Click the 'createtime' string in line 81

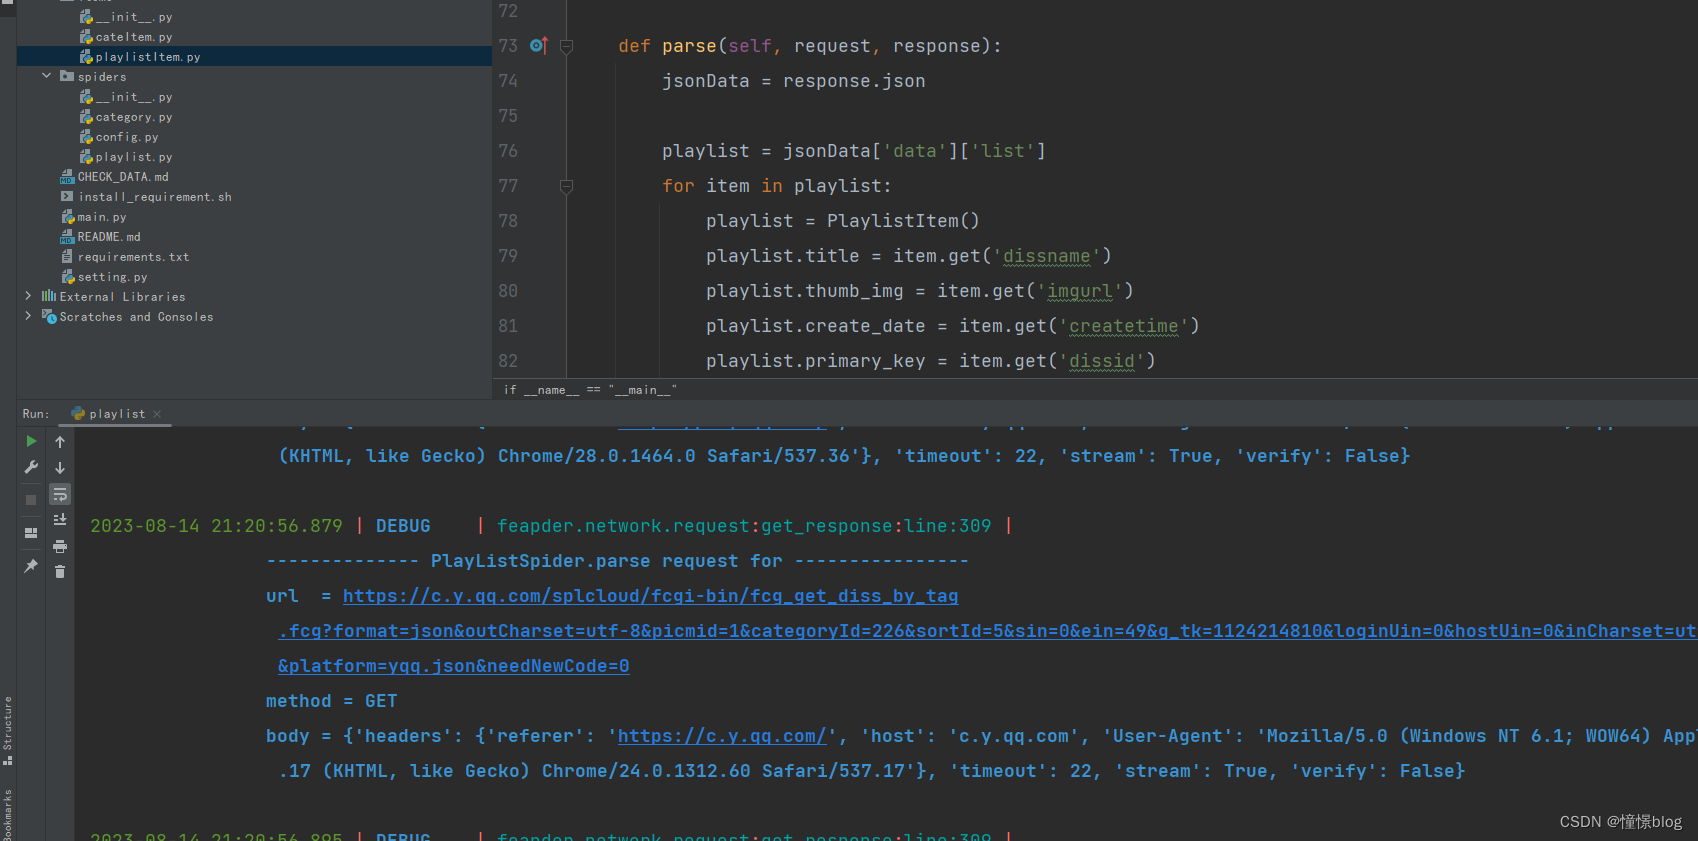tap(1123, 326)
